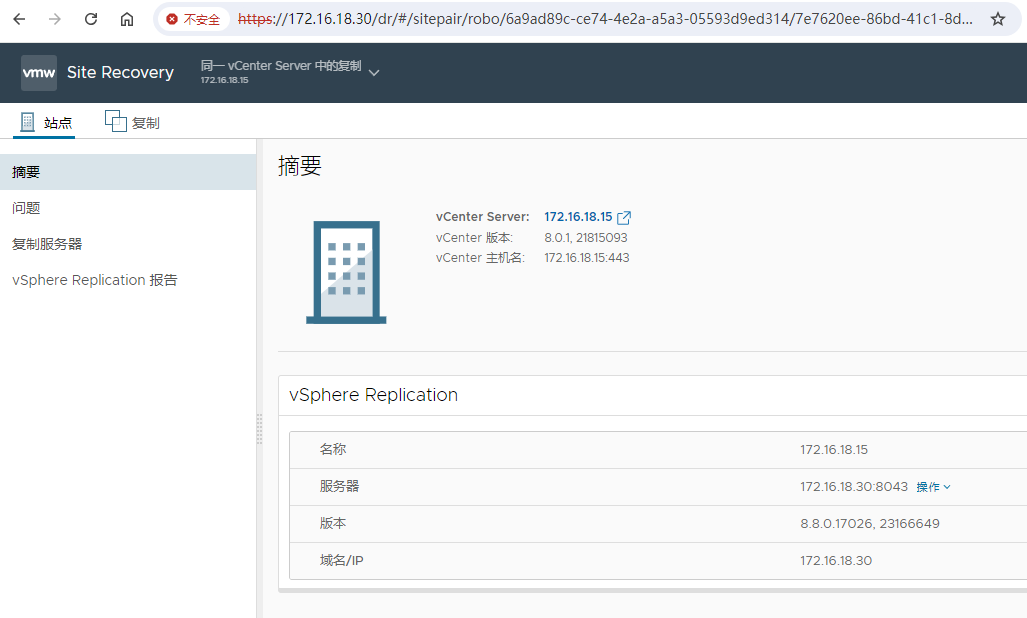Click the 名称 row label
Viewport: 1027px width, 618px height.
333,449
